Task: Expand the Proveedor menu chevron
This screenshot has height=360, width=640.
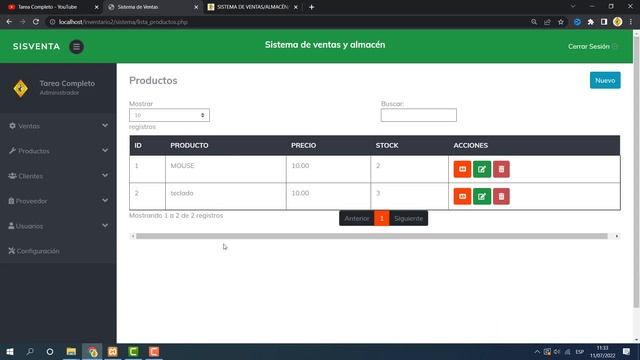Action: point(105,200)
